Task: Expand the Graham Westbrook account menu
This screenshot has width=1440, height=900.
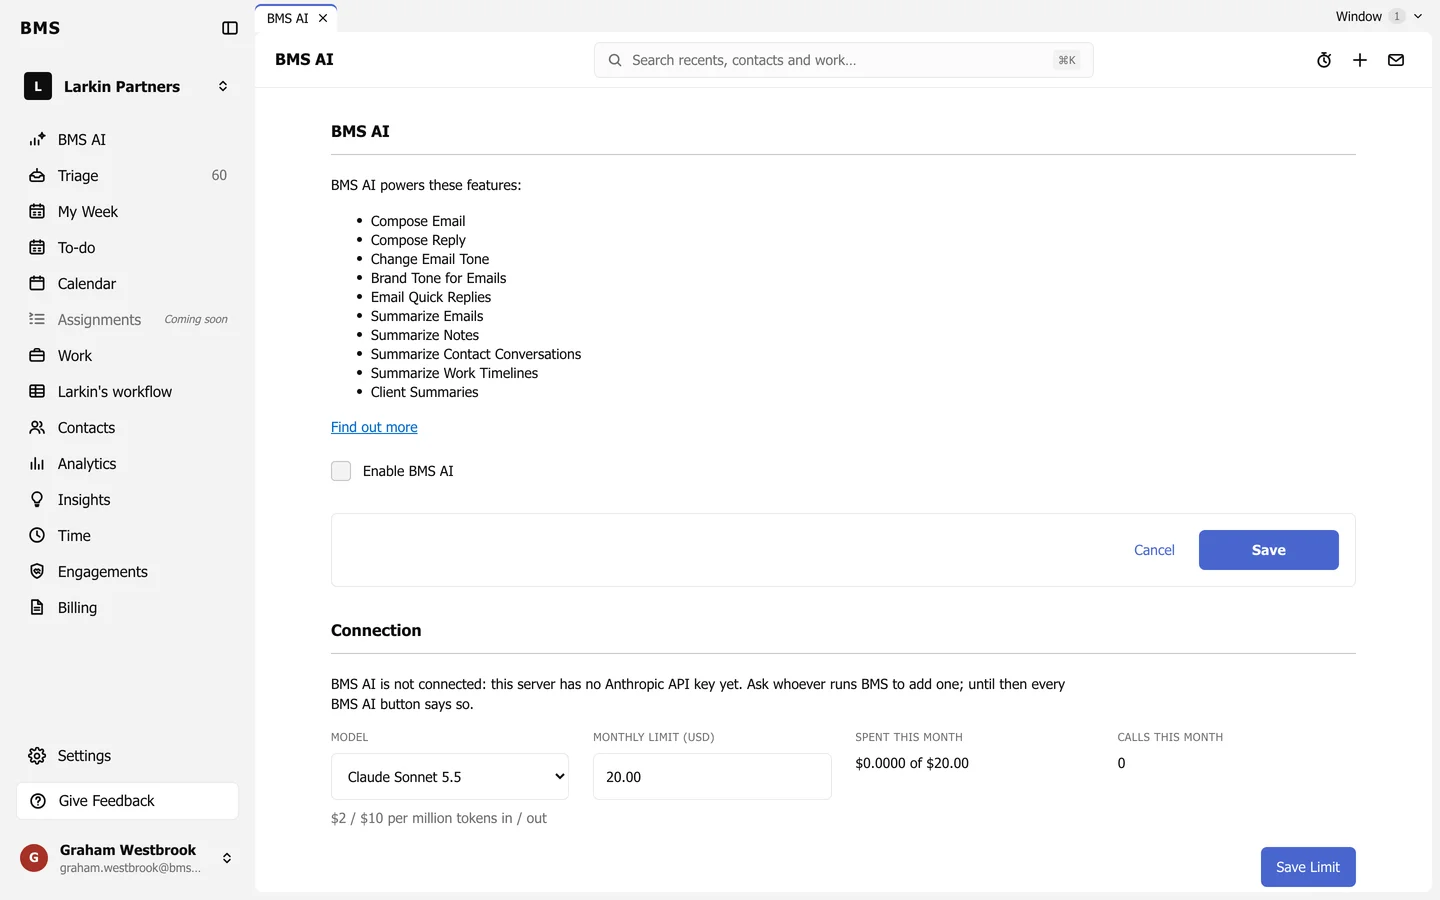Action: 227,858
